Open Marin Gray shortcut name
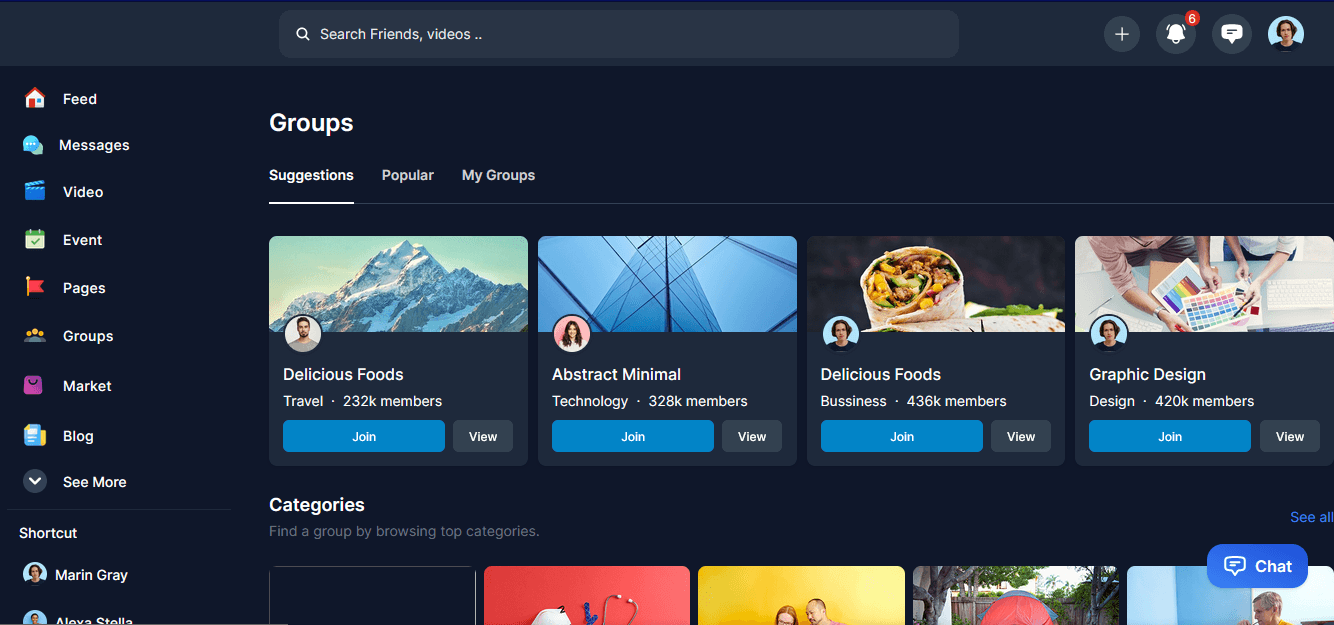Image resolution: width=1334 pixels, height=625 pixels. click(x=91, y=575)
